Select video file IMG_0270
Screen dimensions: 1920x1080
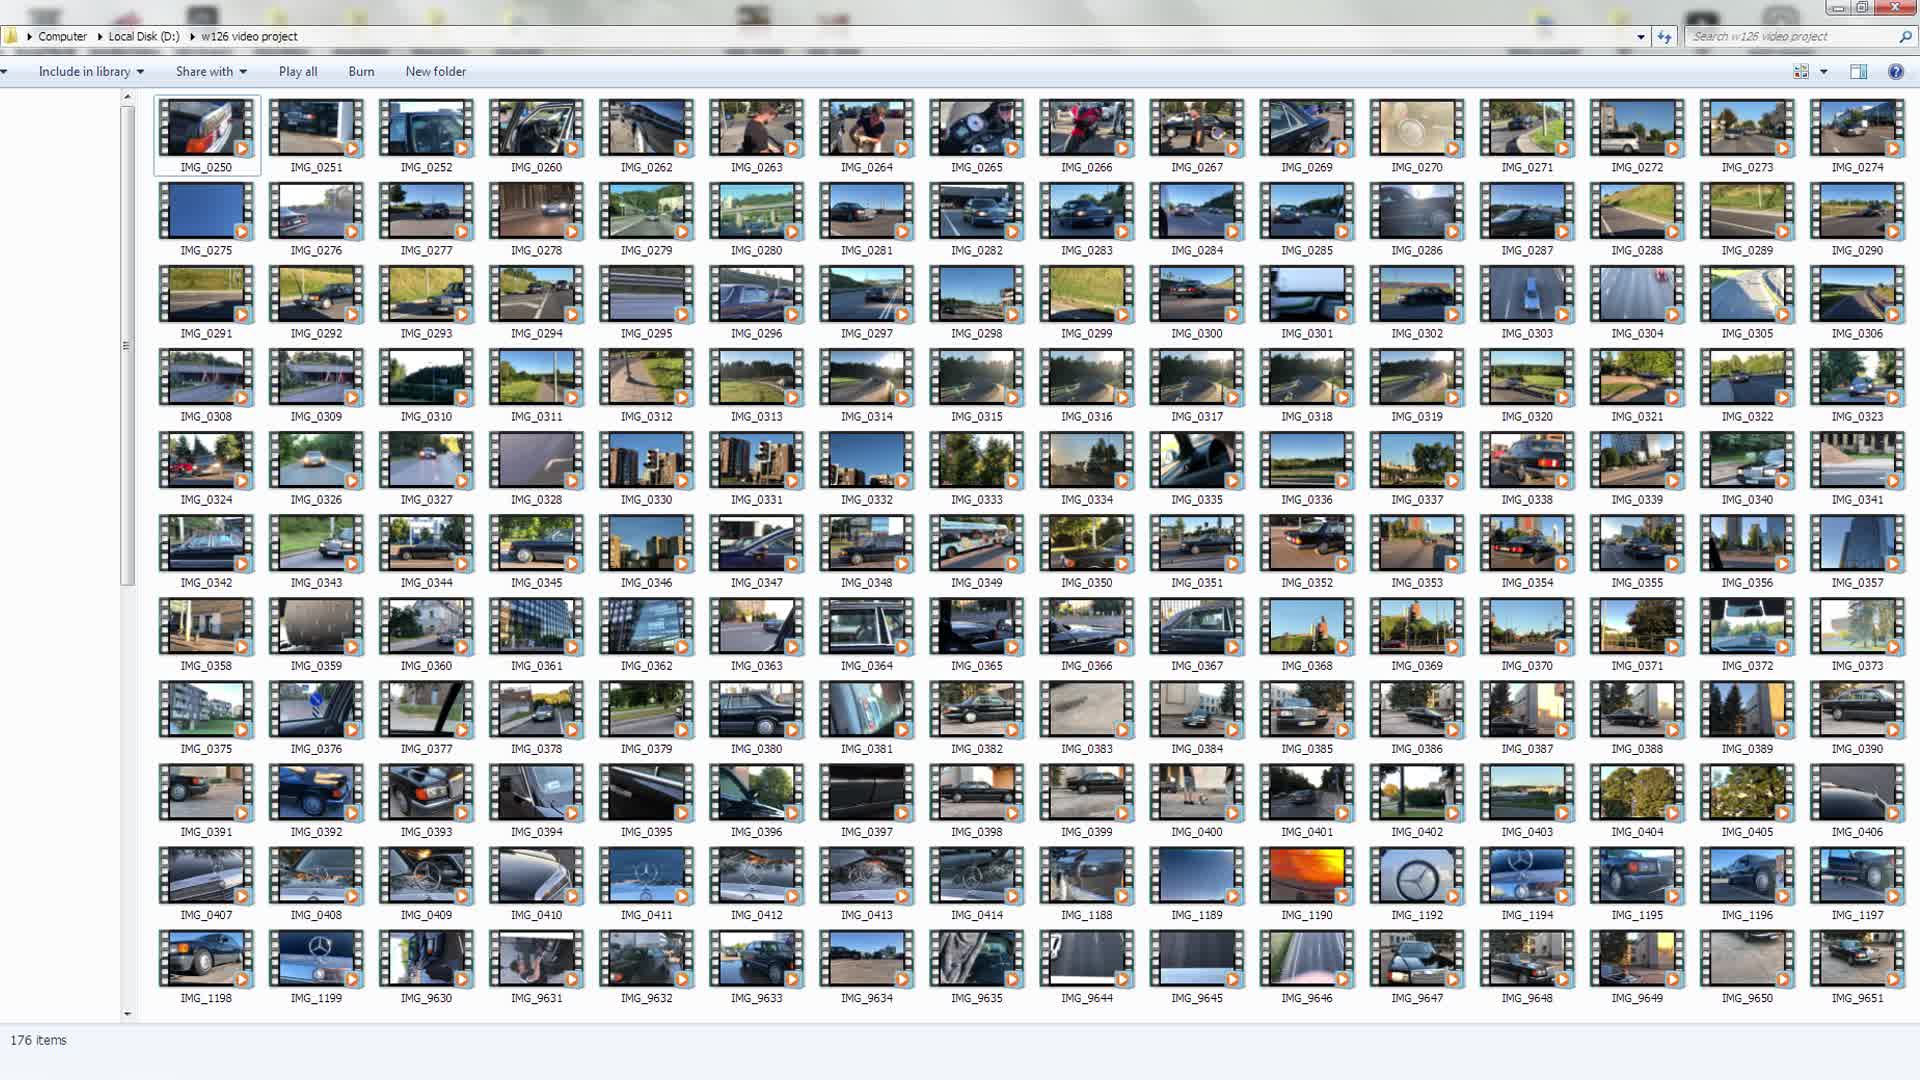point(1417,136)
